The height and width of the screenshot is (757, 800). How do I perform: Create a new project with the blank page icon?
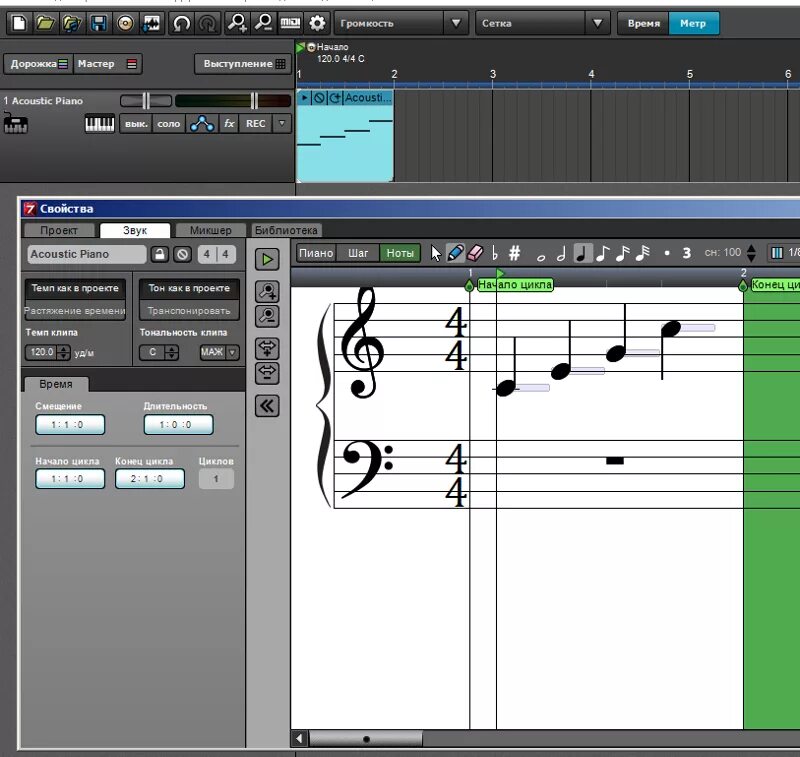(x=19, y=23)
